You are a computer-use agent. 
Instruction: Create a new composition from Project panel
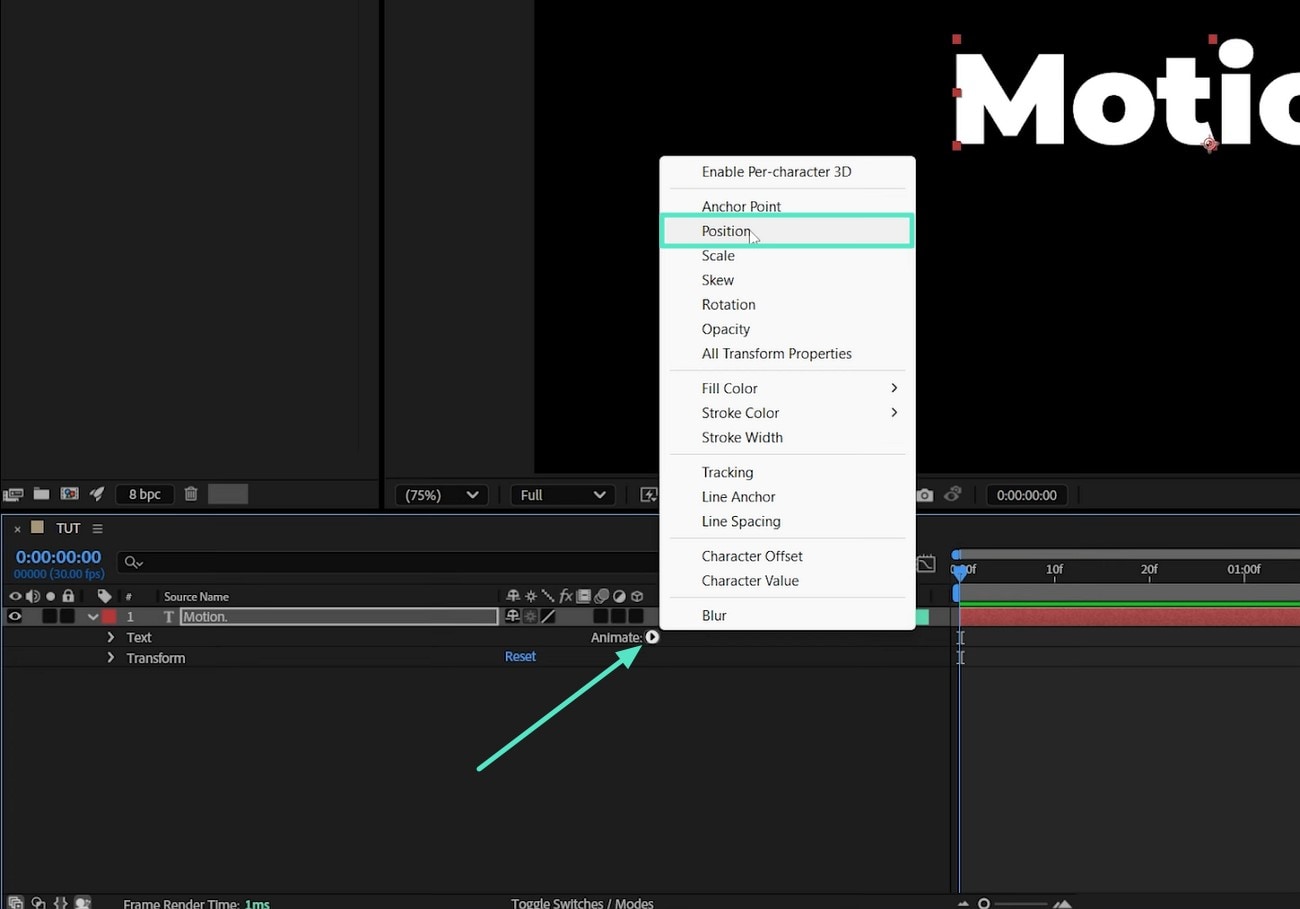pyautogui.click(x=69, y=494)
